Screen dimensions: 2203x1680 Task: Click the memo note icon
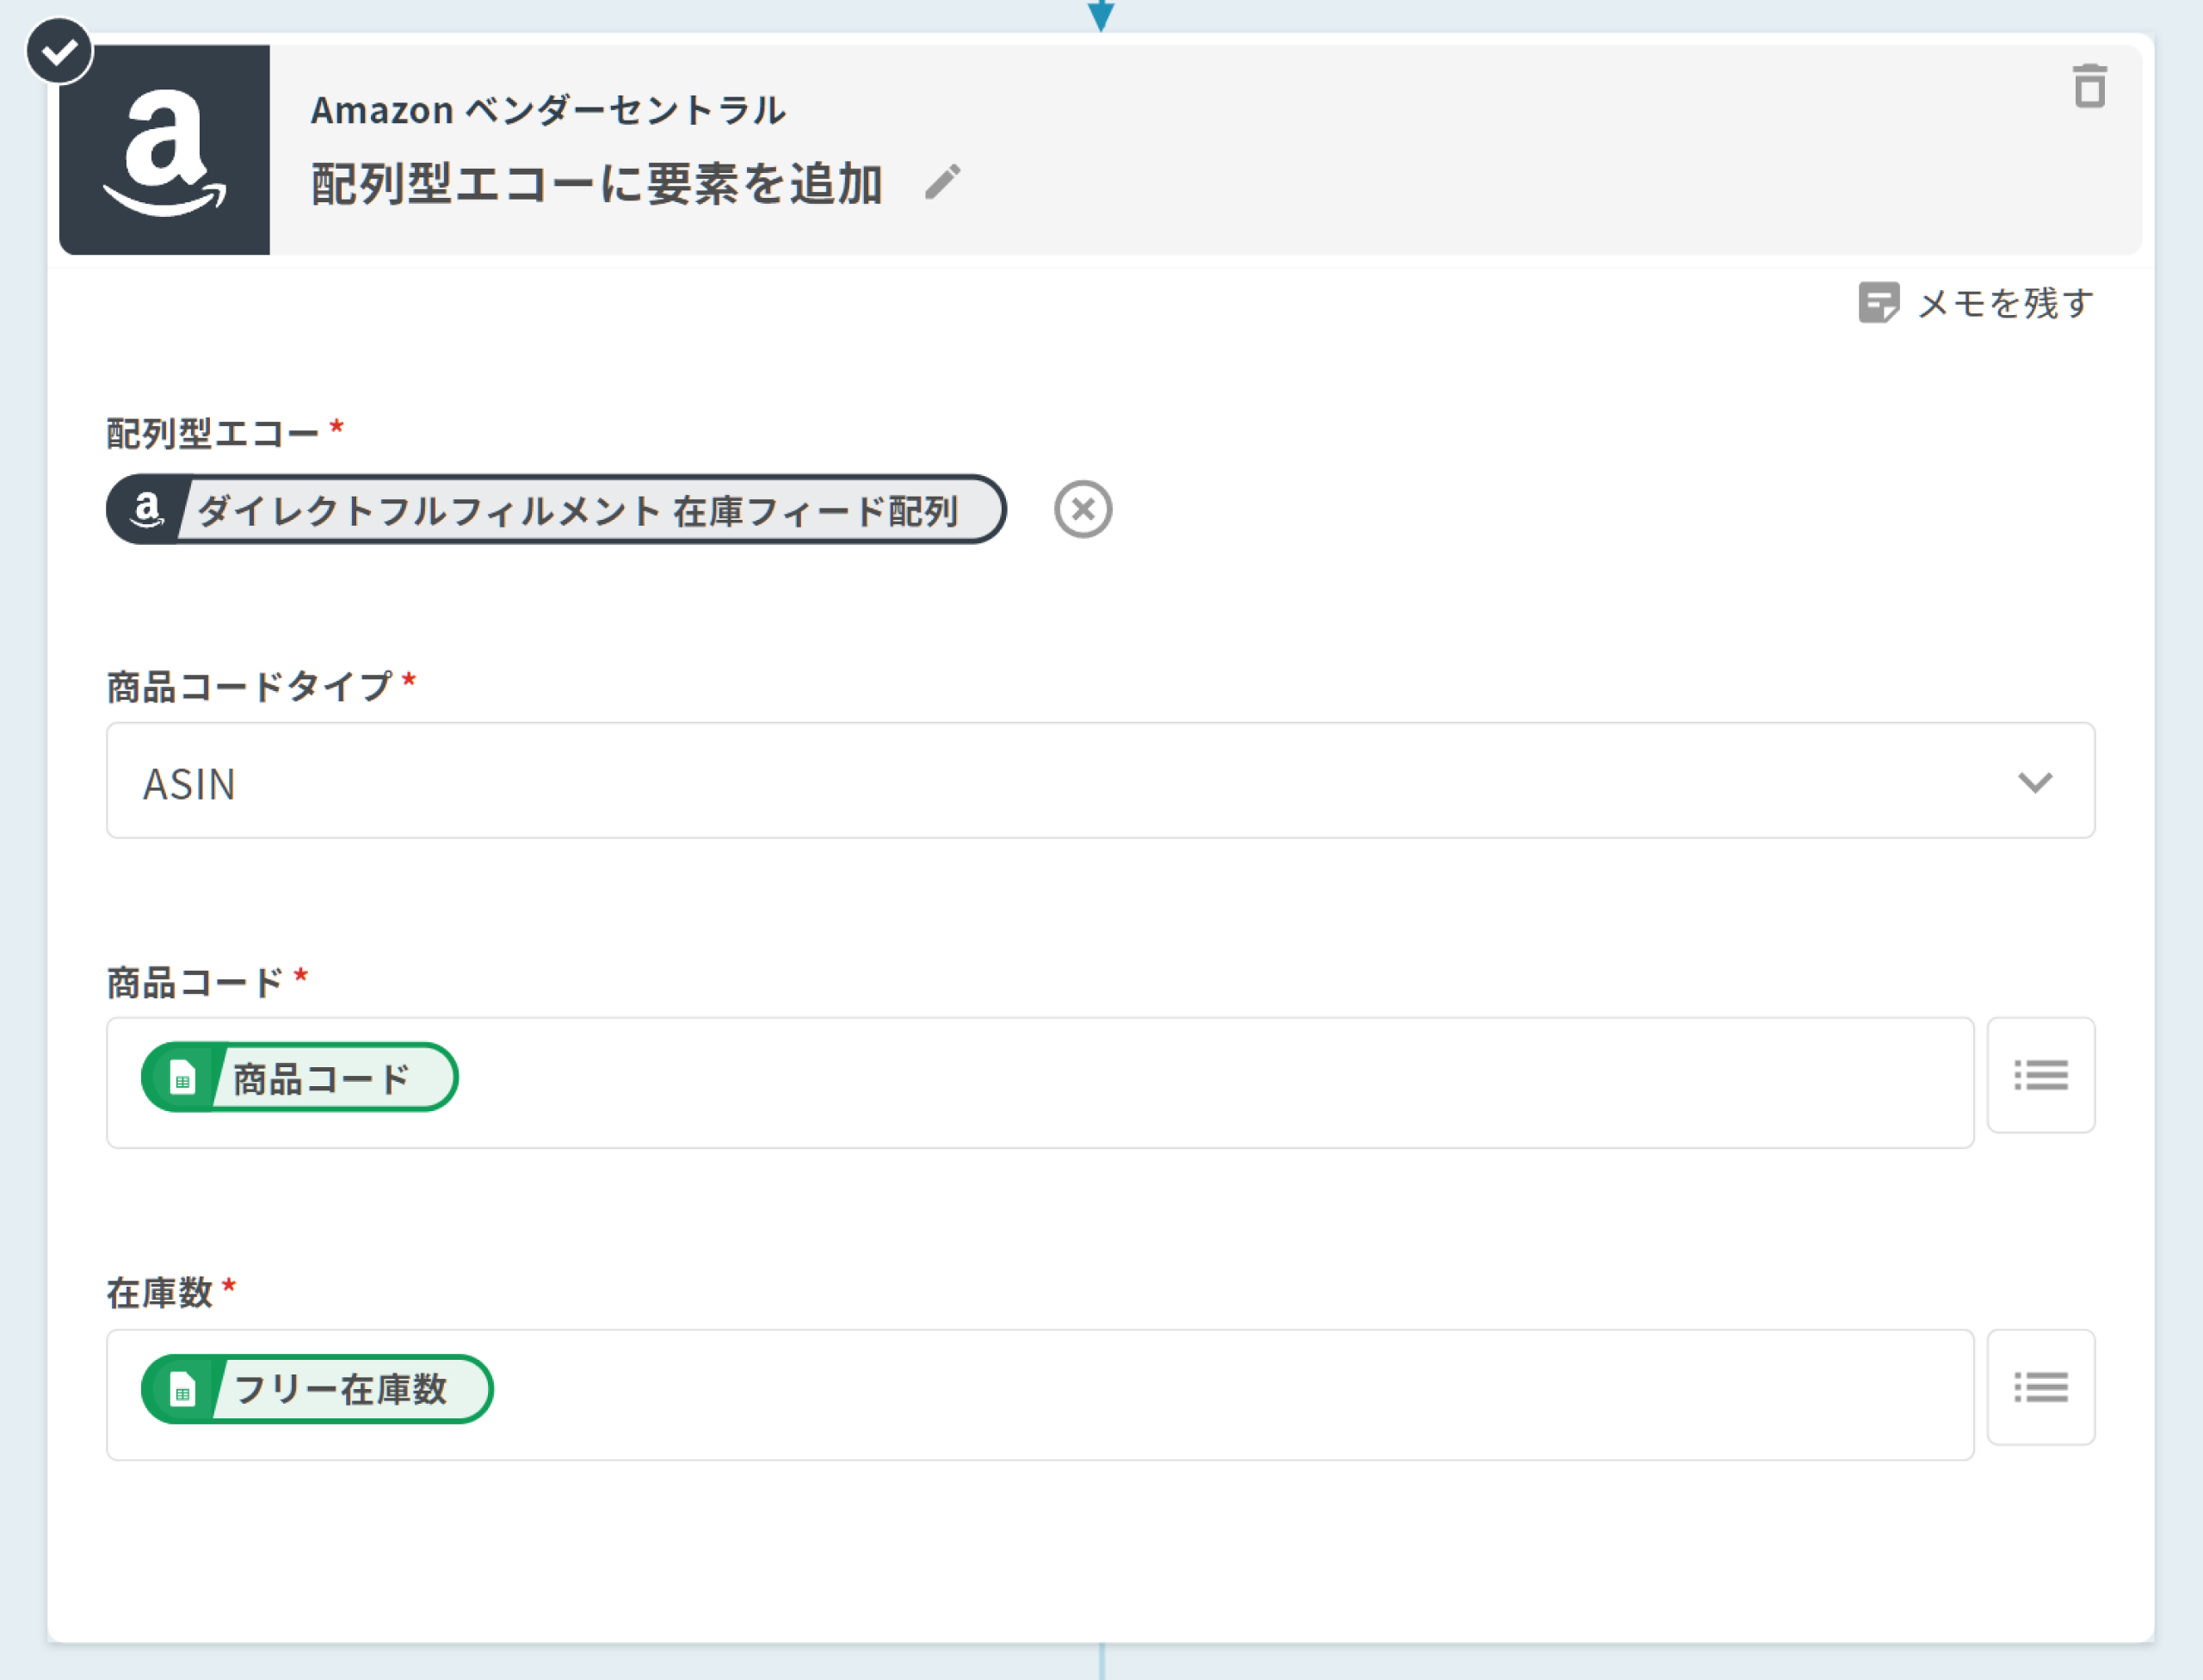point(1878,302)
